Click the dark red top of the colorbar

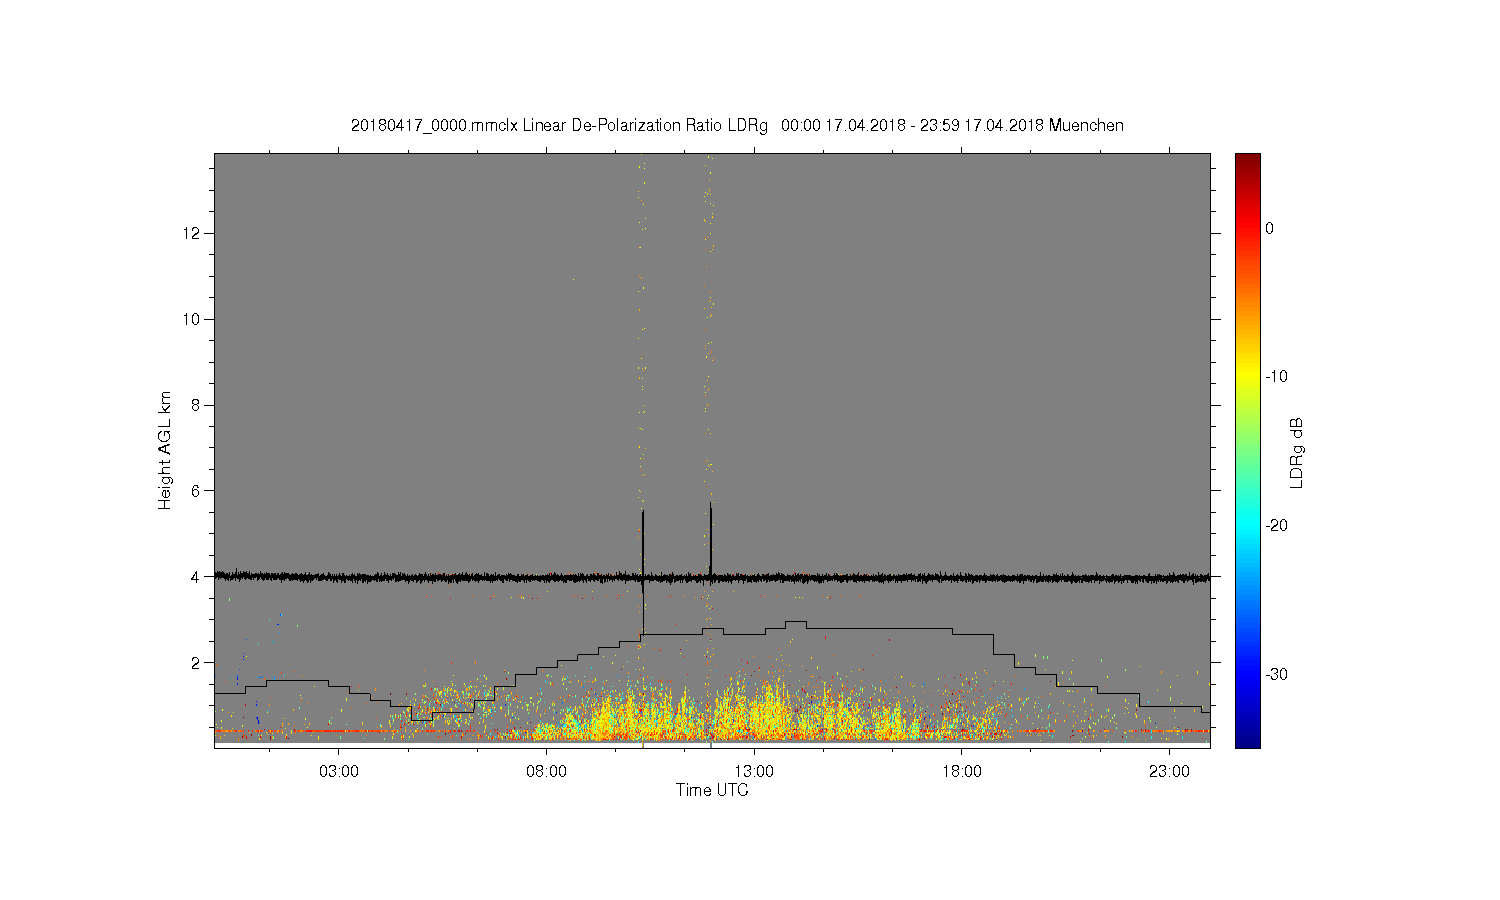1247,160
